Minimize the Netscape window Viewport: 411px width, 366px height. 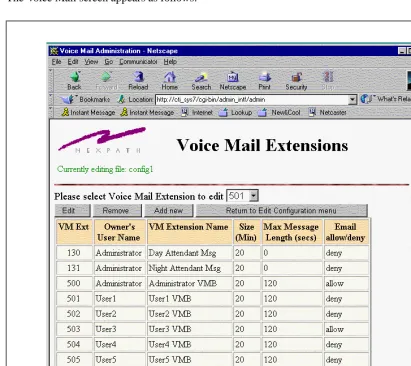coord(402,51)
